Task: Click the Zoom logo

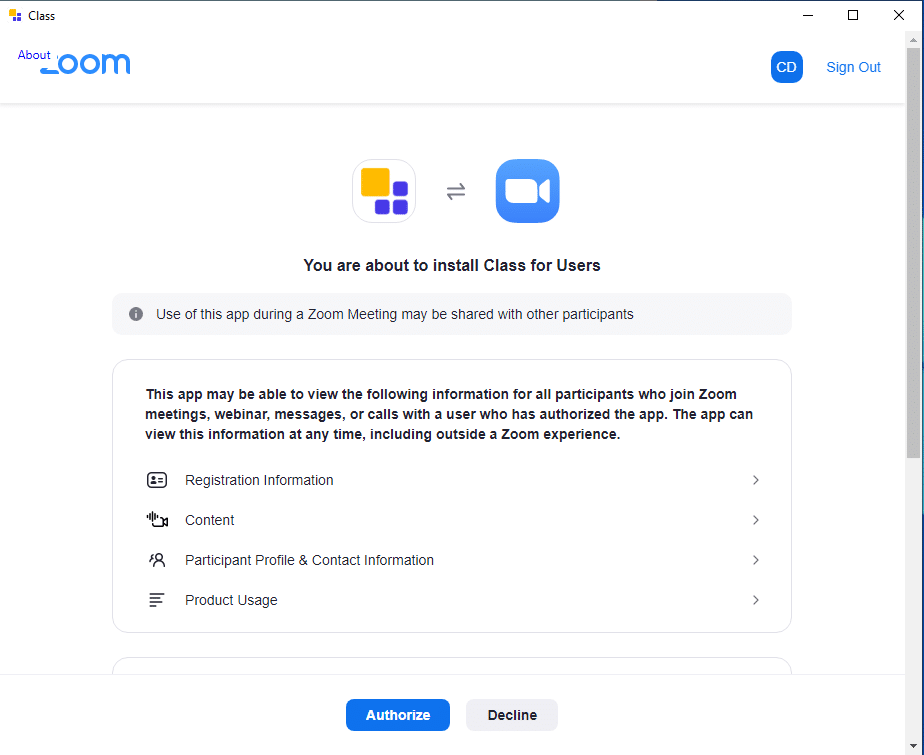Action: click(85, 64)
